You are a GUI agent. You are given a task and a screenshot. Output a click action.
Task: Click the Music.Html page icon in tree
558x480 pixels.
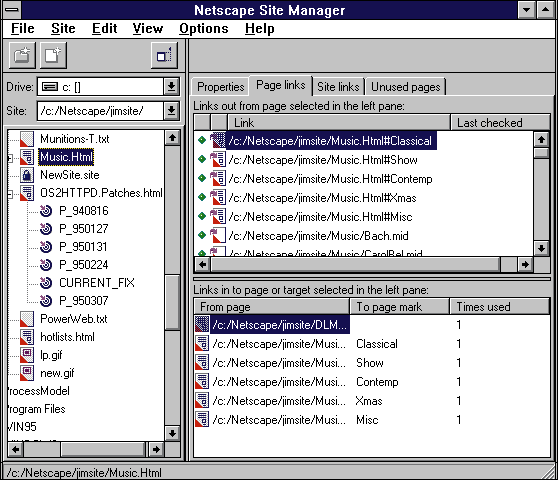pyautogui.click(x=27, y=157)
